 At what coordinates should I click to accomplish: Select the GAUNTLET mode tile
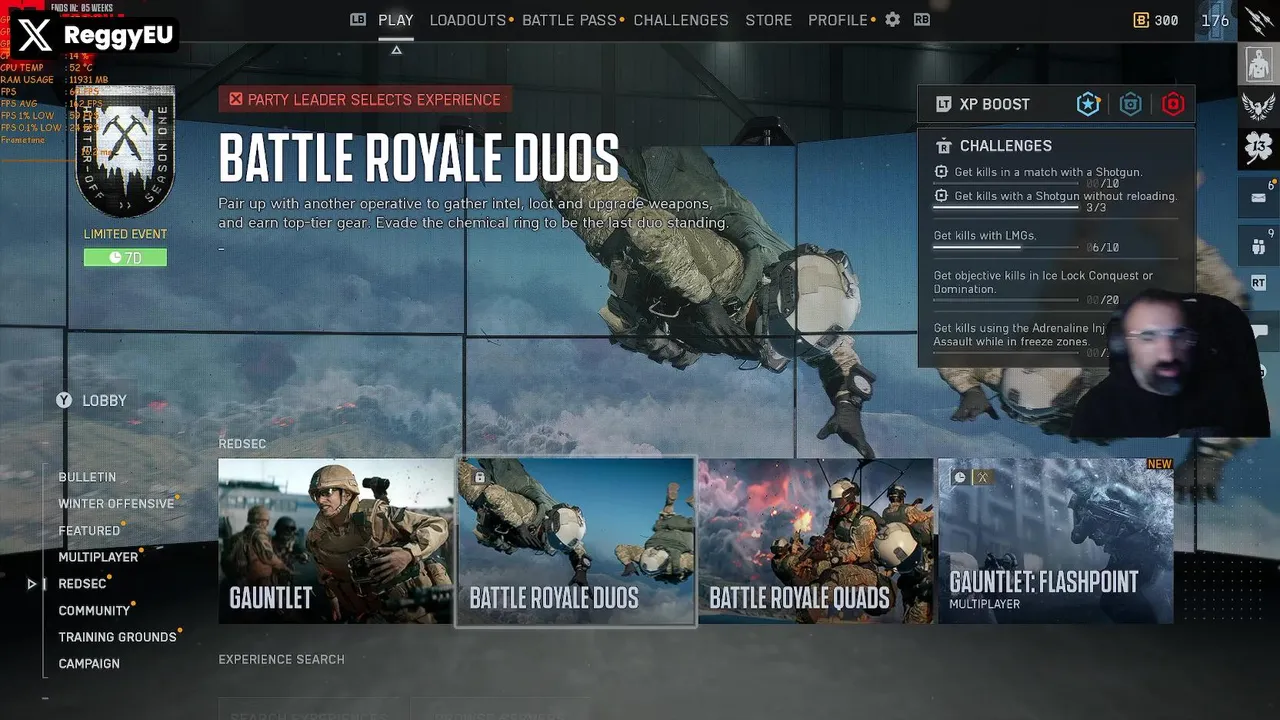(x=336, y=541)
